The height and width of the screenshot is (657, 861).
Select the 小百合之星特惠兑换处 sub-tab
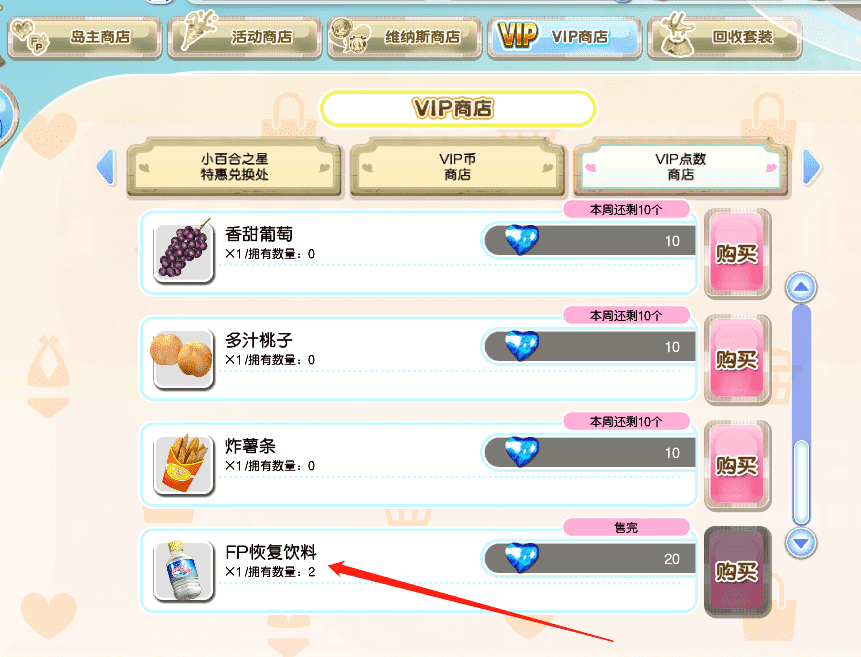234,167
